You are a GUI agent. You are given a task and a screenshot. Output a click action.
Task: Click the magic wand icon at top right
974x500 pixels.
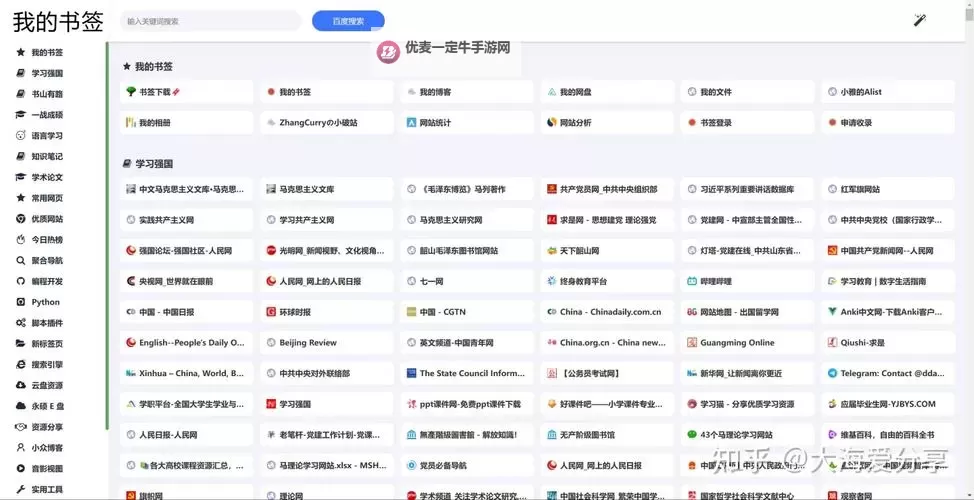pos(919,20)
